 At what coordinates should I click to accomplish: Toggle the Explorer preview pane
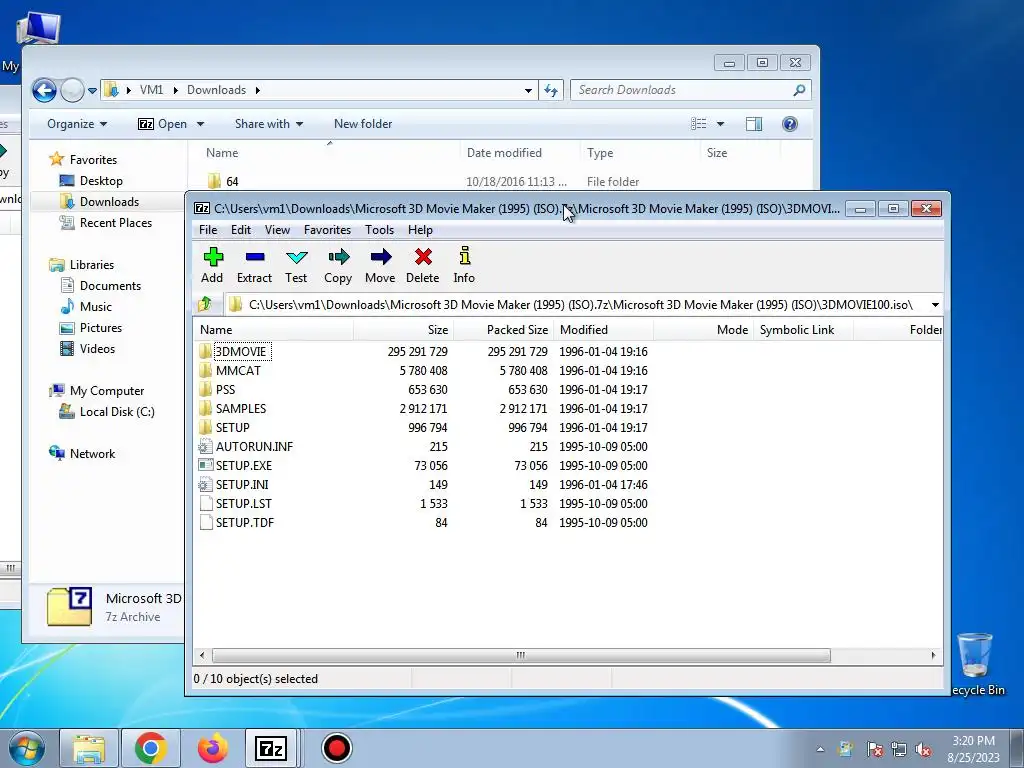coord(754,124)
